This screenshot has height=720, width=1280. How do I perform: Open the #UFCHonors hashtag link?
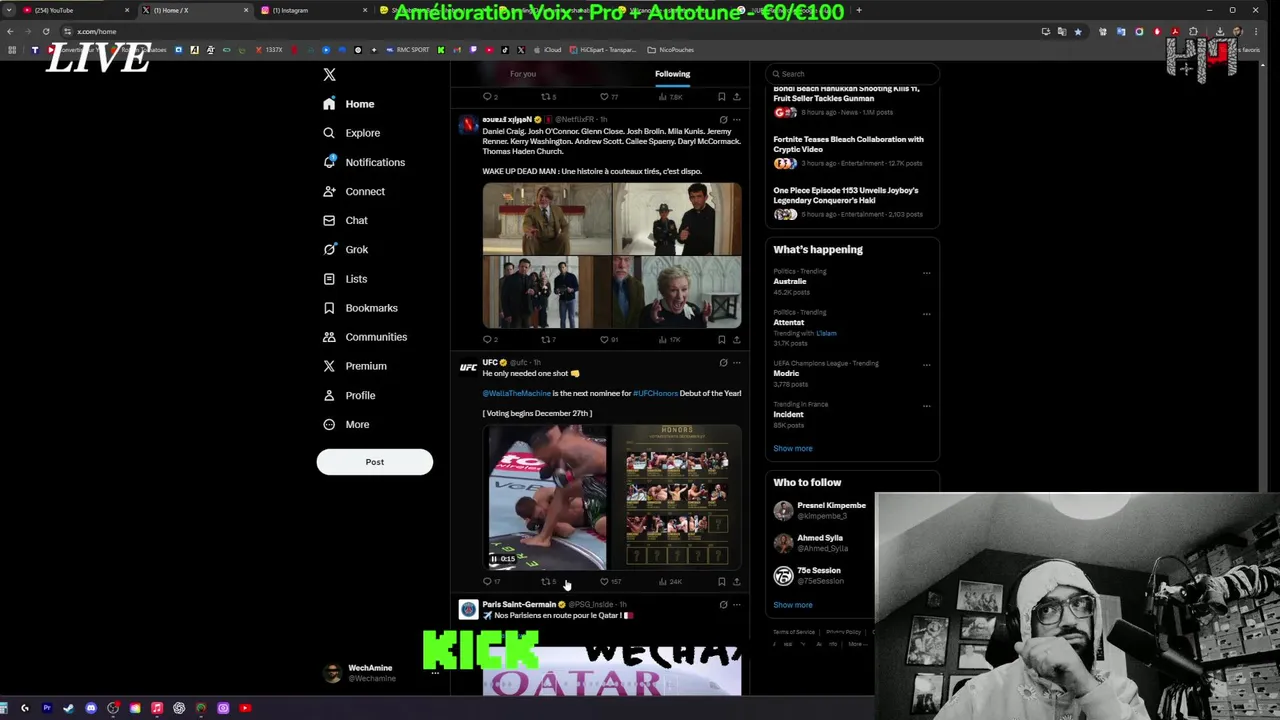655,393
